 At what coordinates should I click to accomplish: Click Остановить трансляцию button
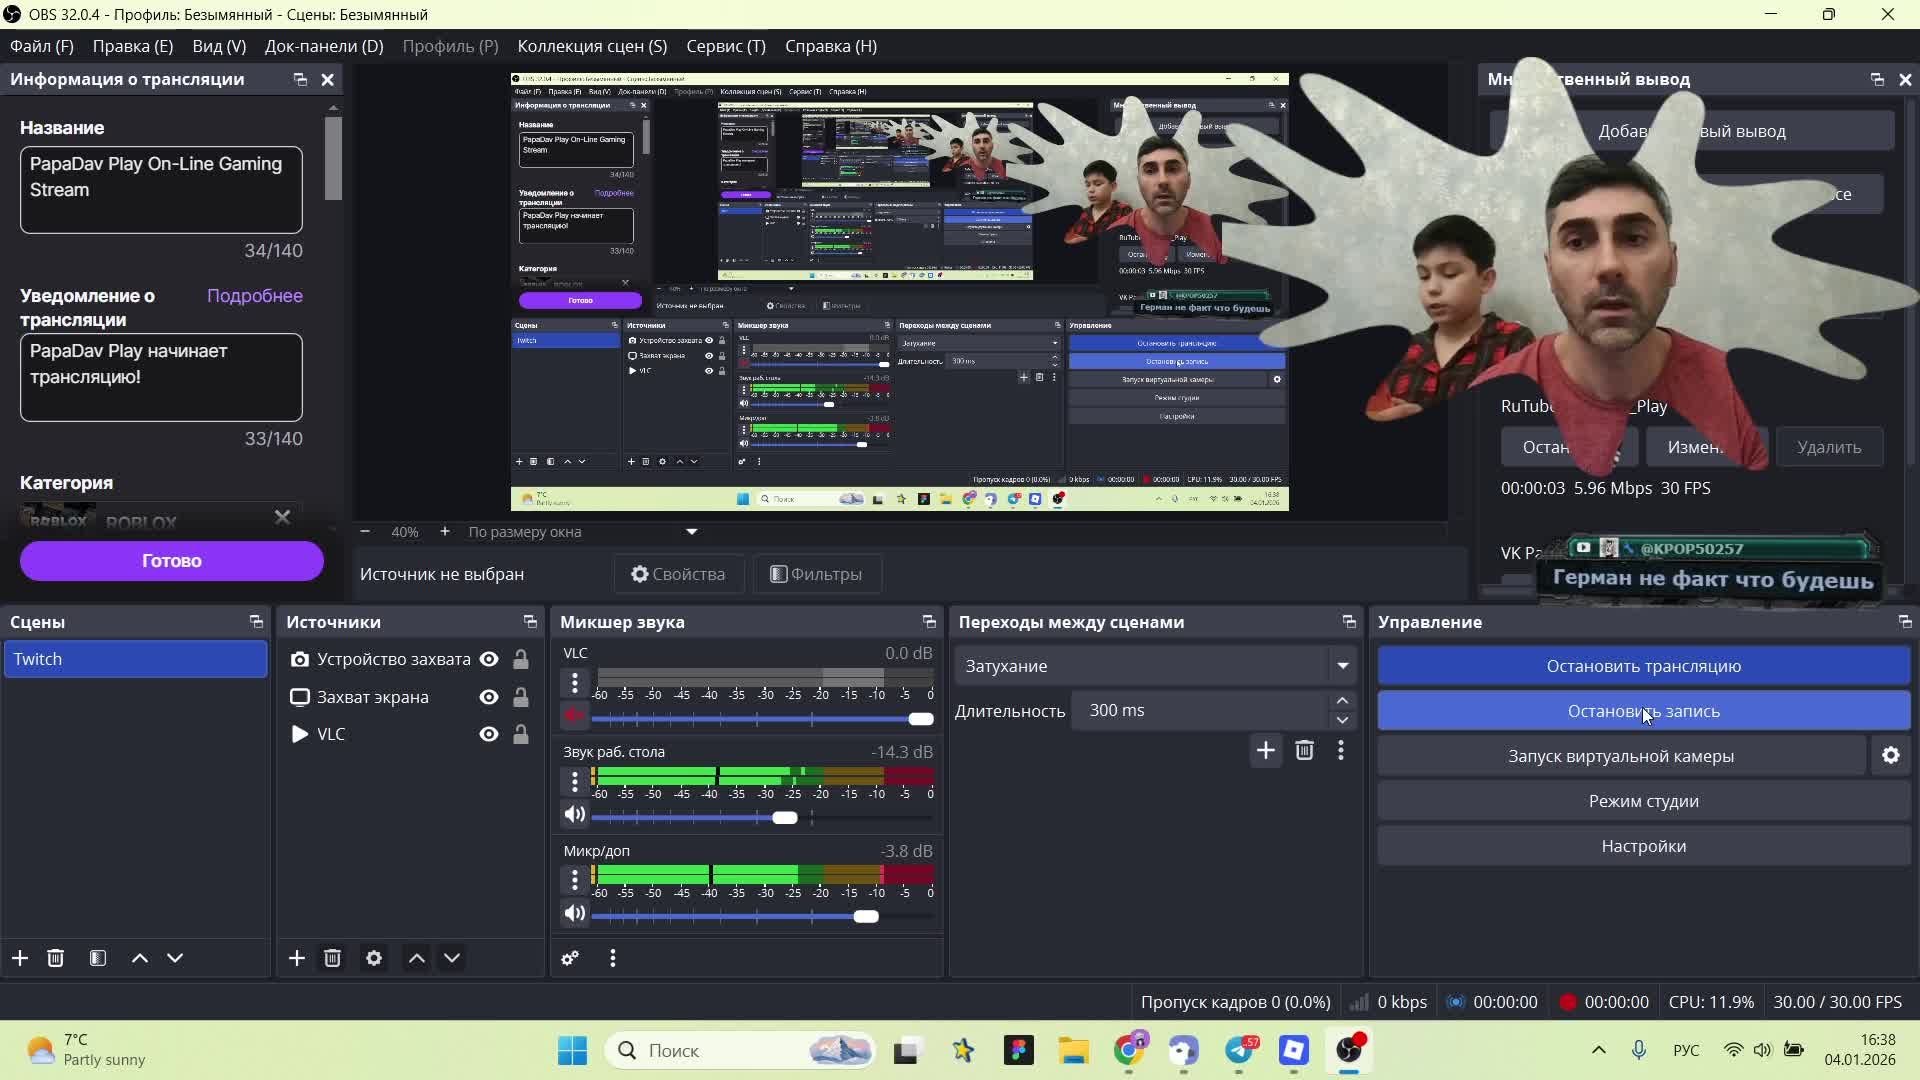point(1643,666)
